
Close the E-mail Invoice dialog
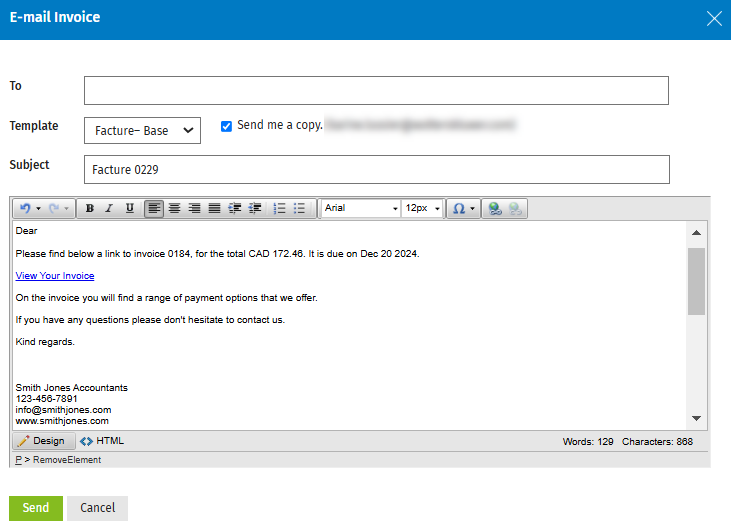pos(714,19)
